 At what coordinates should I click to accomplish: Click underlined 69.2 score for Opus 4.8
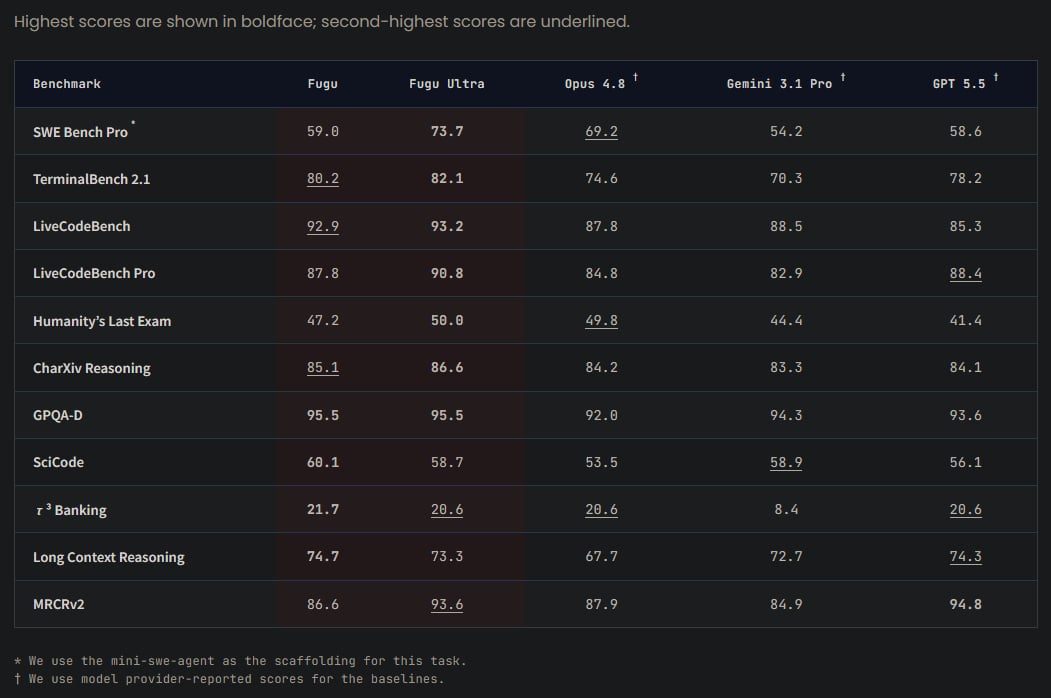[601, 131]
